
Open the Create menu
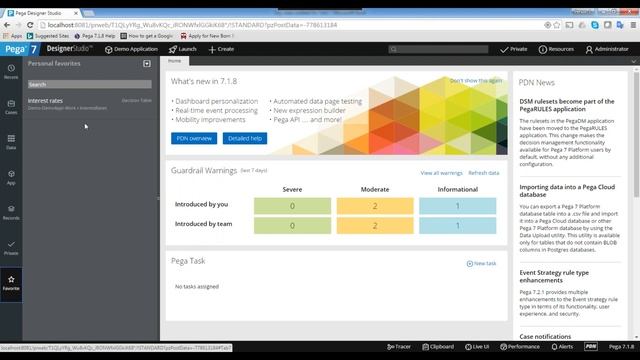(221, 49)
